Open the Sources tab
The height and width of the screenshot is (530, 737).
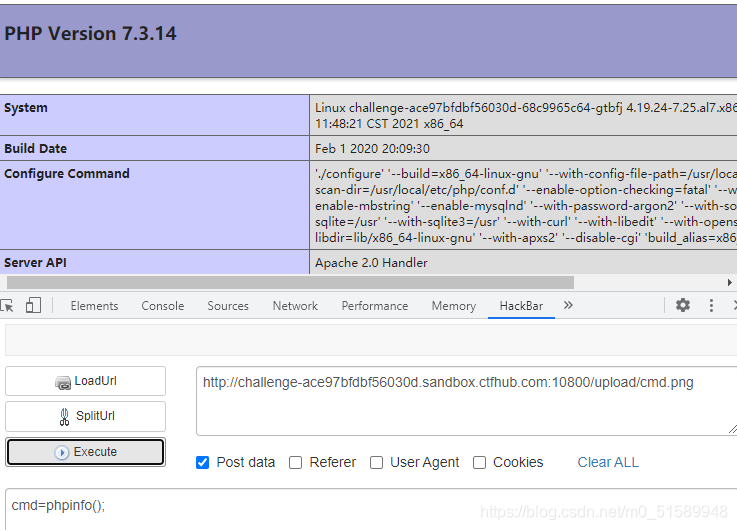point(228,306)
